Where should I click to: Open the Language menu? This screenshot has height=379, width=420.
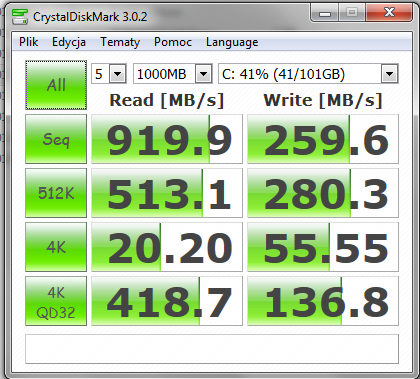(232, 42)
